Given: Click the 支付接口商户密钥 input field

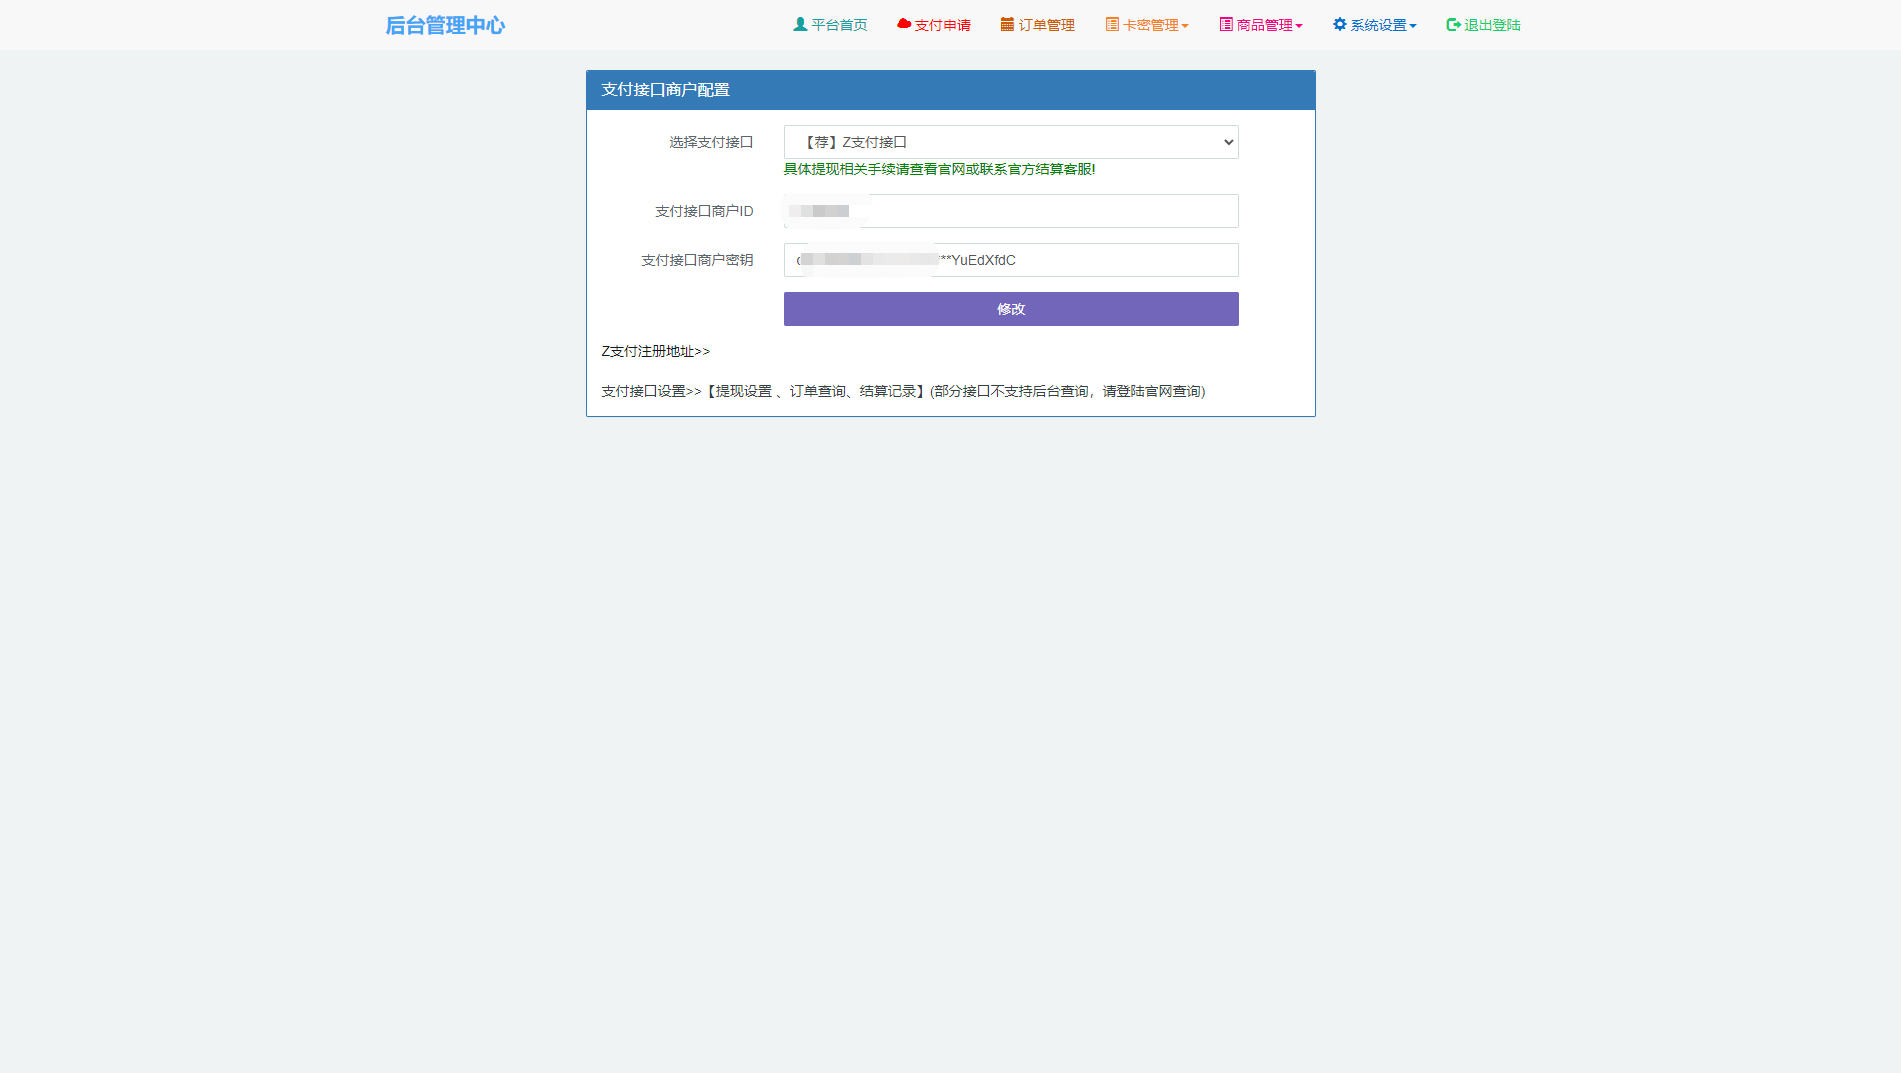Looking at the screenshot, I should pyautogui.click(x=1010, y=260).
